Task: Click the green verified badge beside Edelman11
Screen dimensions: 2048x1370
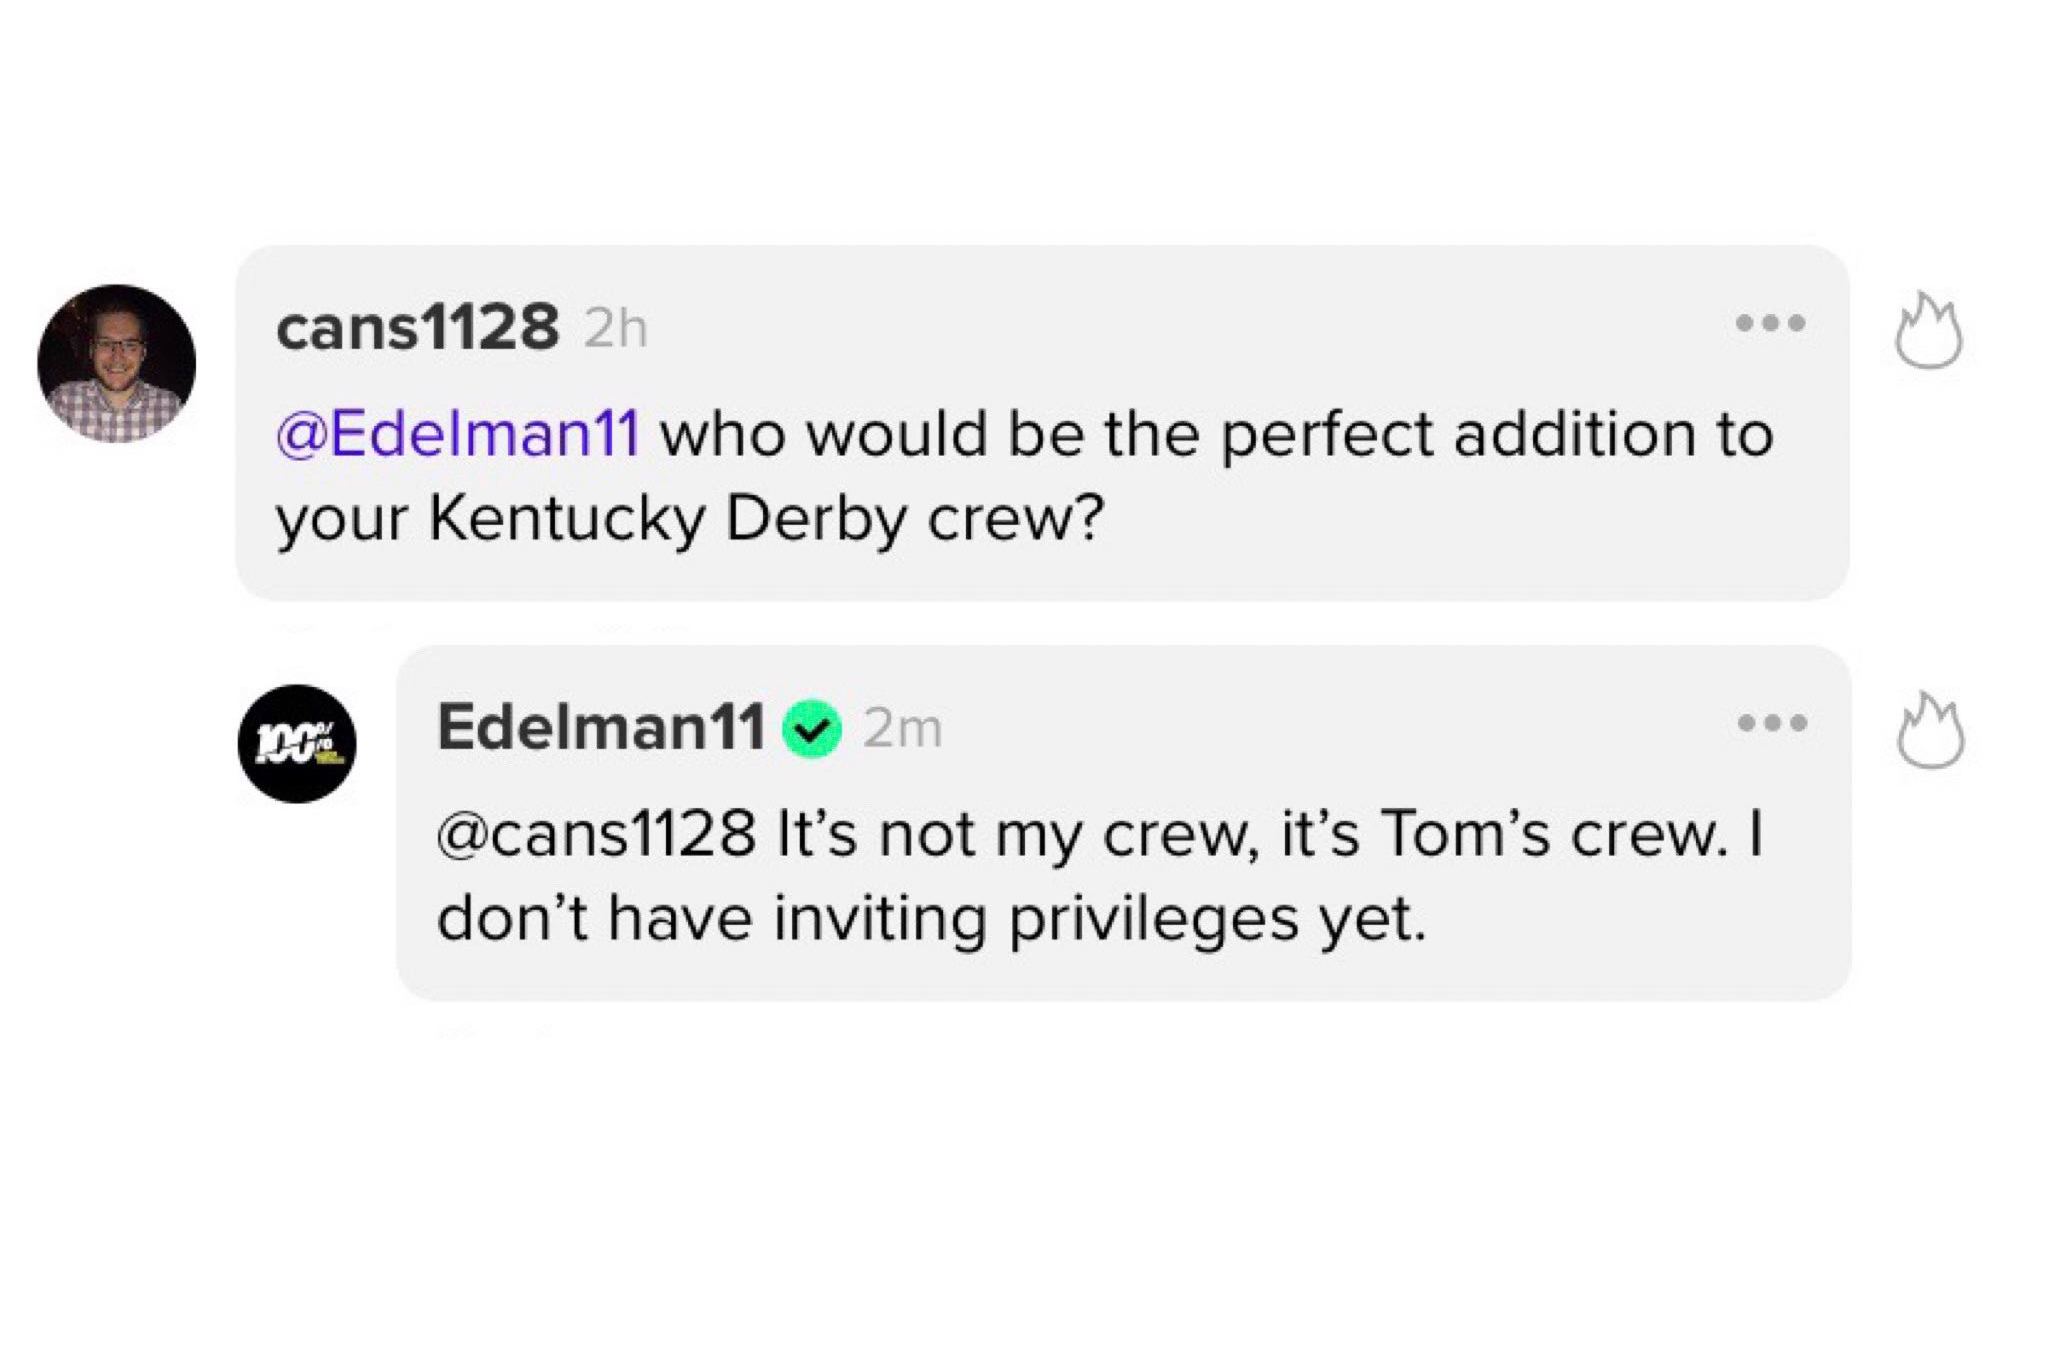Action: 812,728
